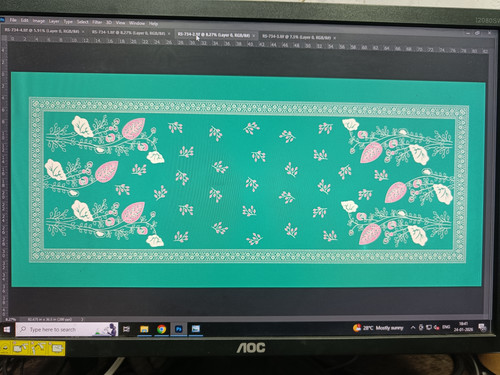Click the 'Type here to search' box
The image size is (500, 375).
(67, 329)
